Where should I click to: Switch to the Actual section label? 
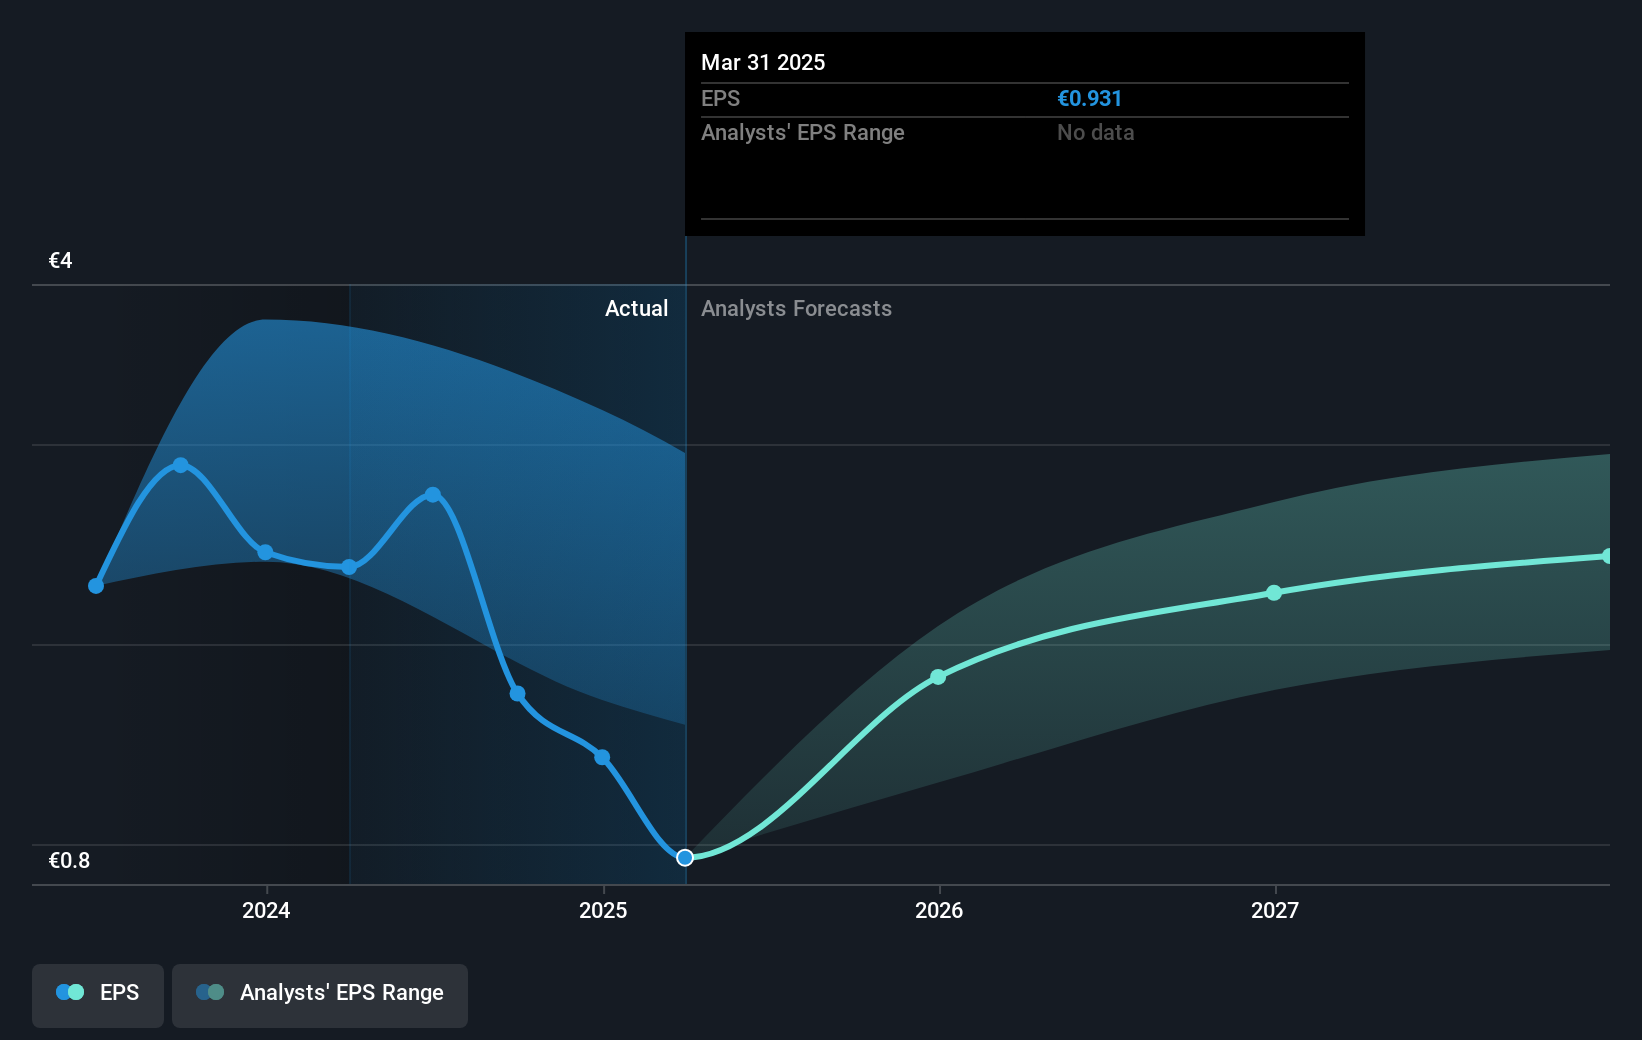(x=636, y=309)
